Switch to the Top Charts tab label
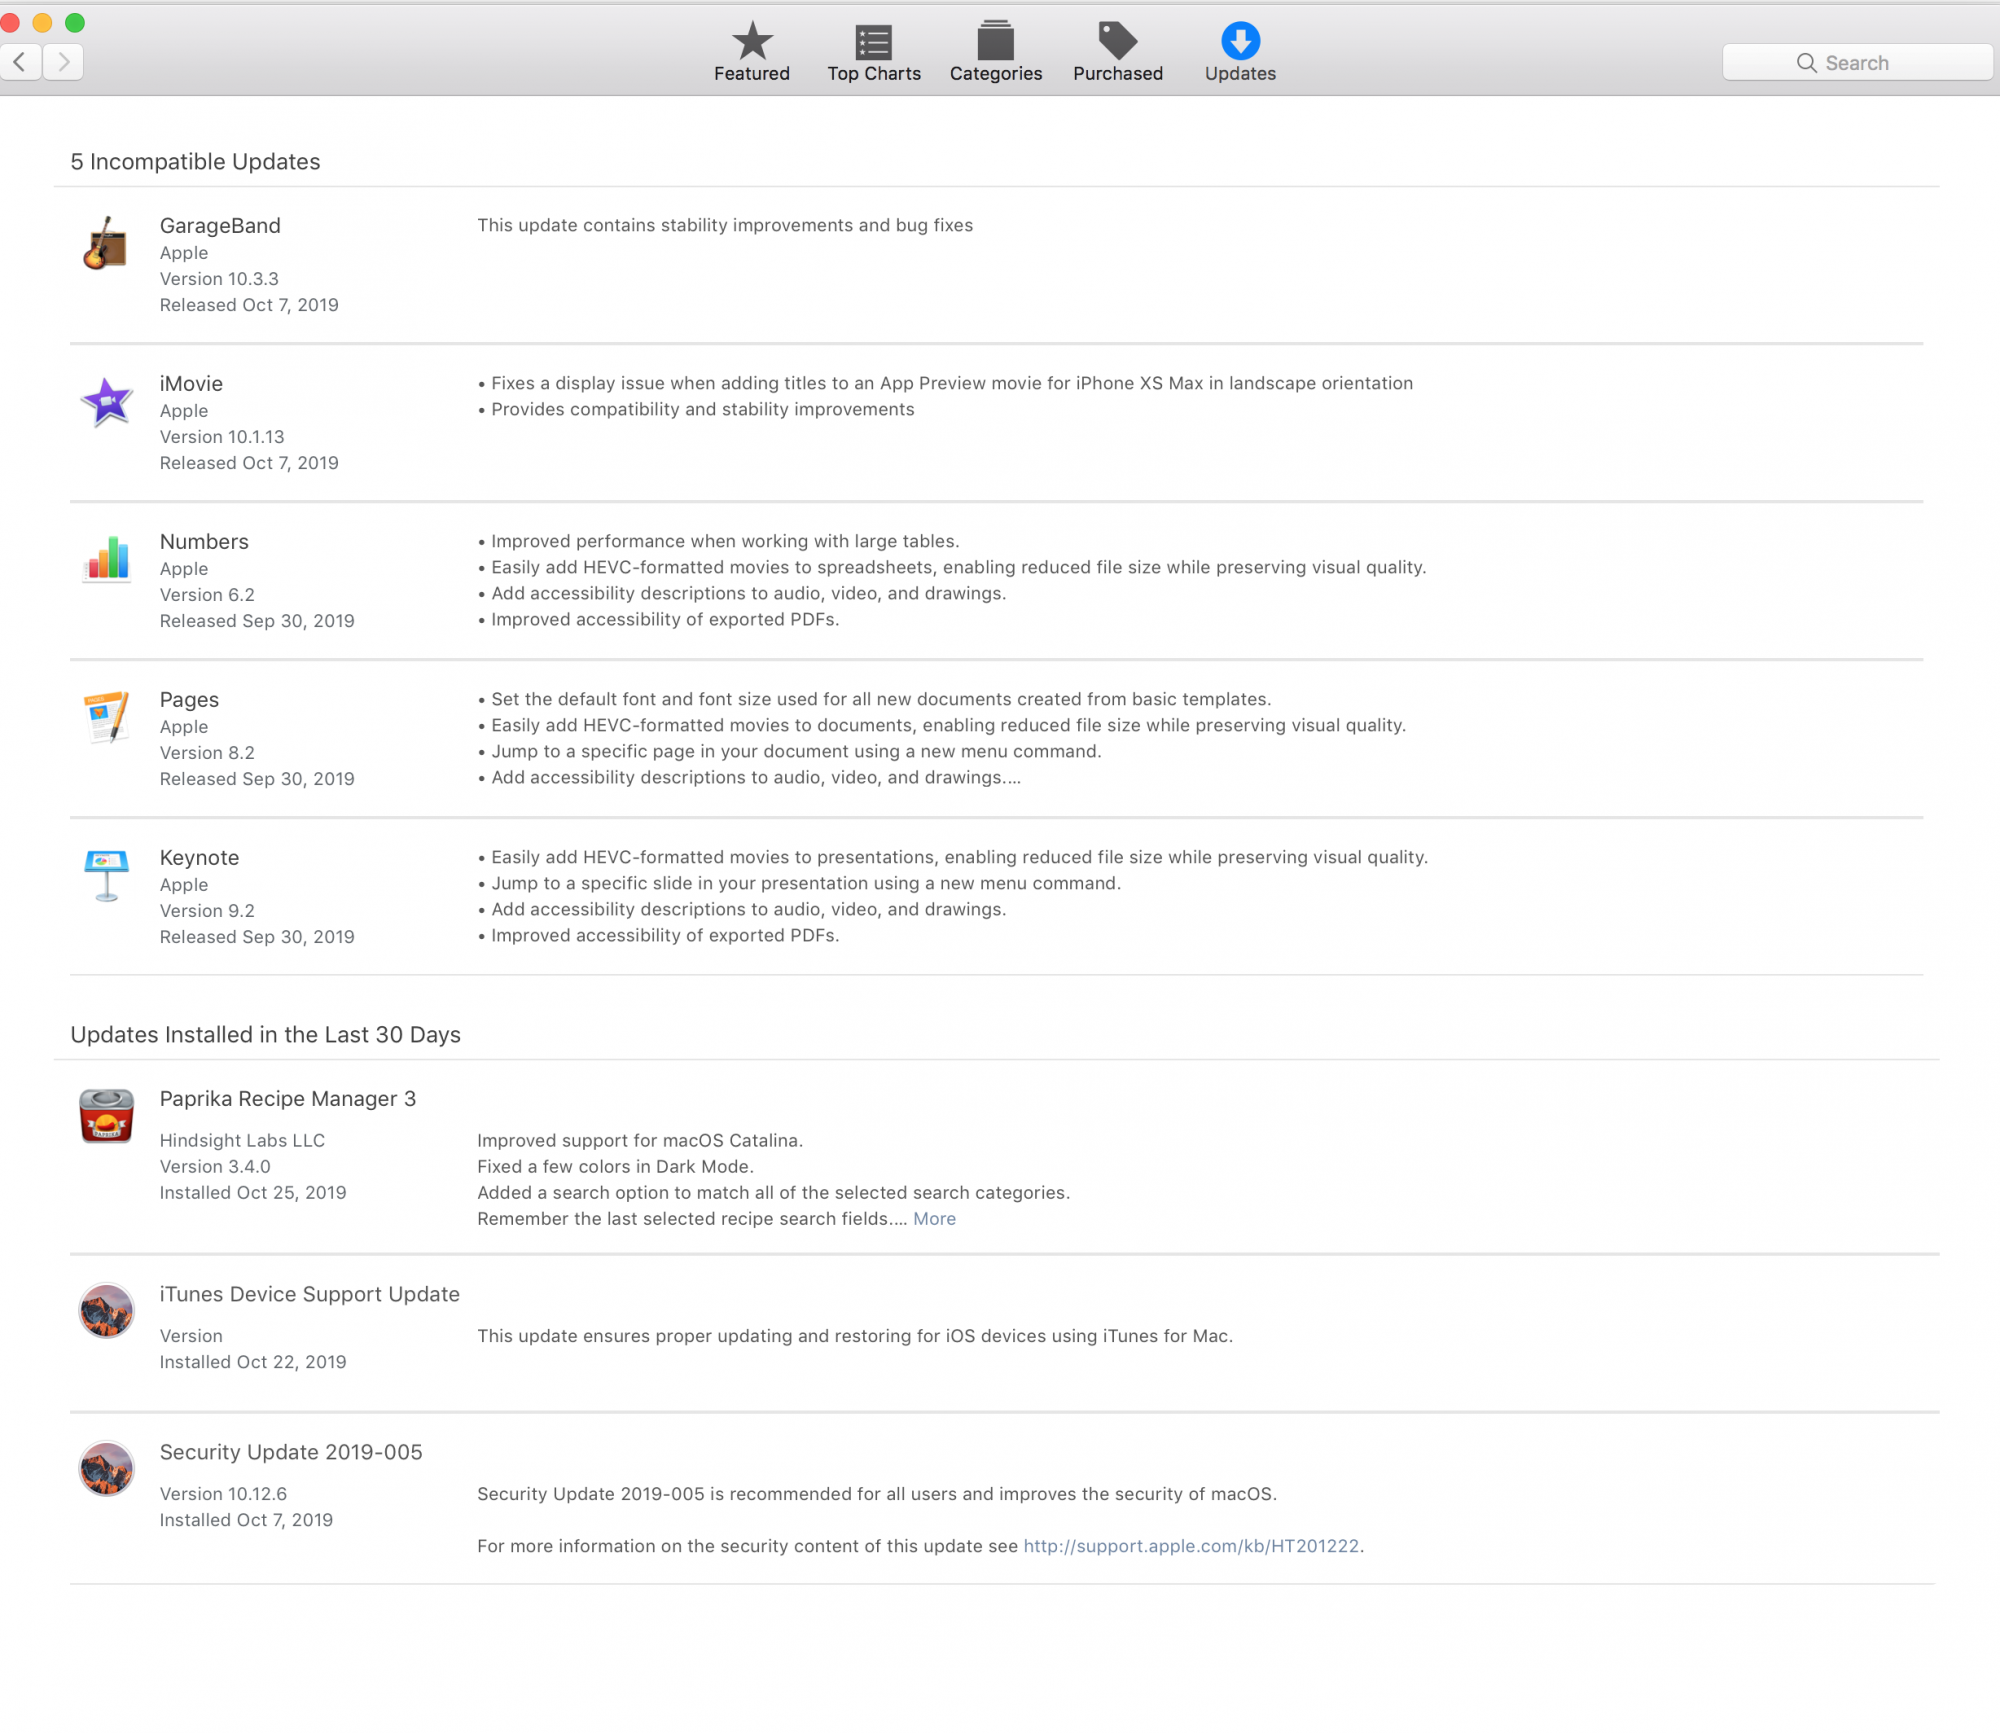Screen dimensions: 2000x1733 tap(874, 74)
